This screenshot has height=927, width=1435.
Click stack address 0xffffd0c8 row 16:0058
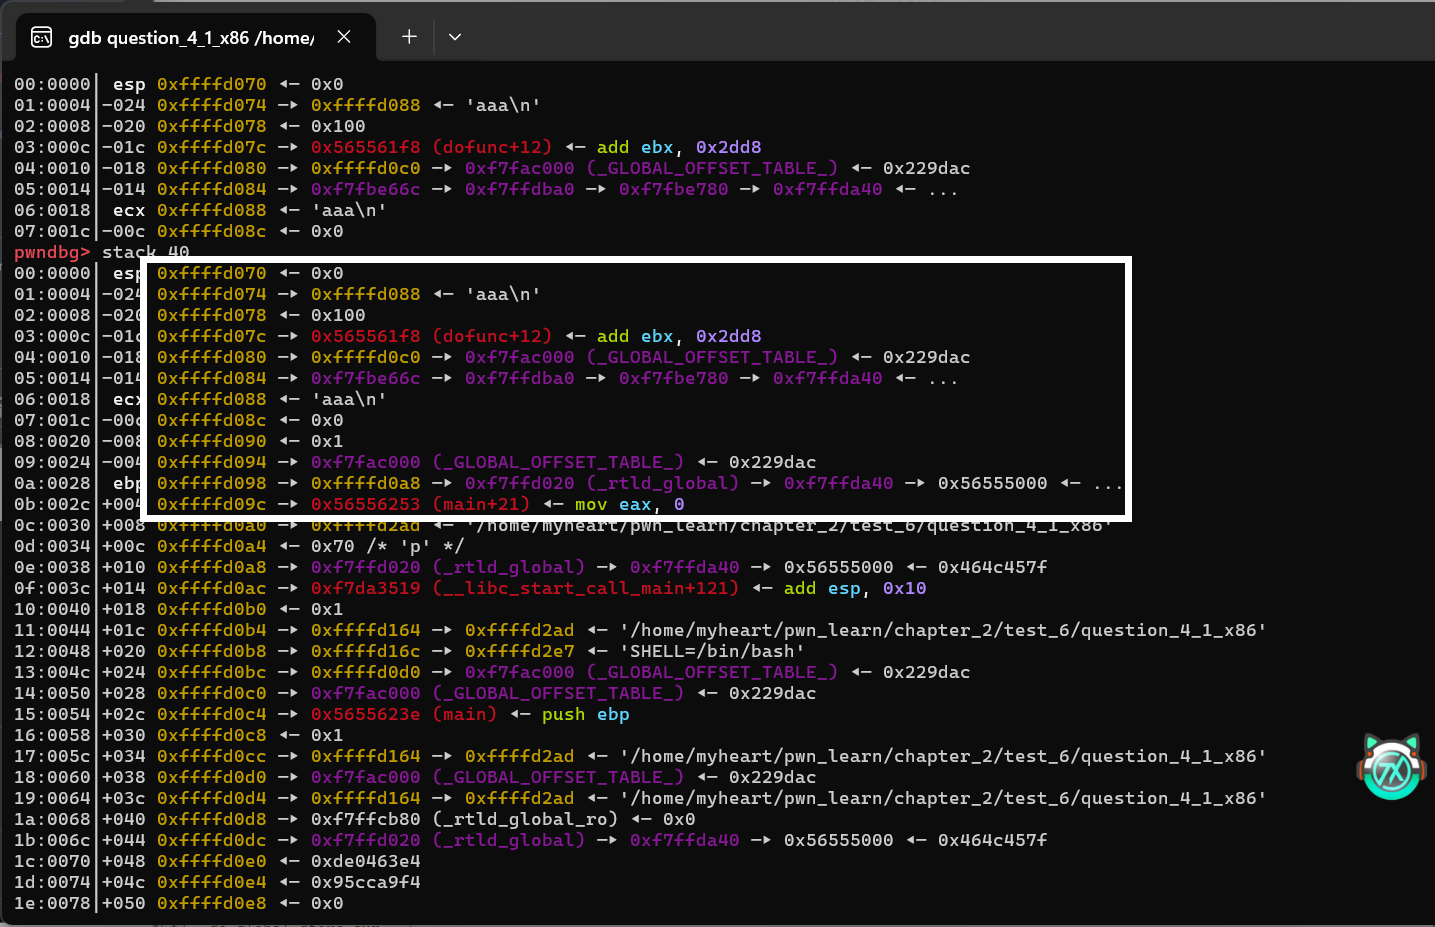pyautogui.click(x=212, y=735)
